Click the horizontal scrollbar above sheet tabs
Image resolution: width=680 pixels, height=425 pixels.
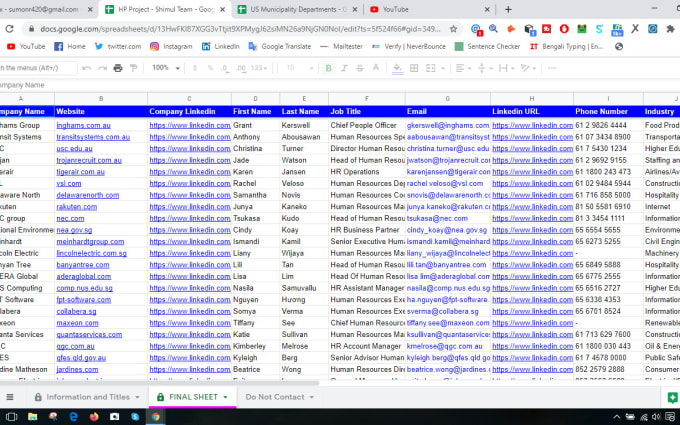[x=159, y=383]
